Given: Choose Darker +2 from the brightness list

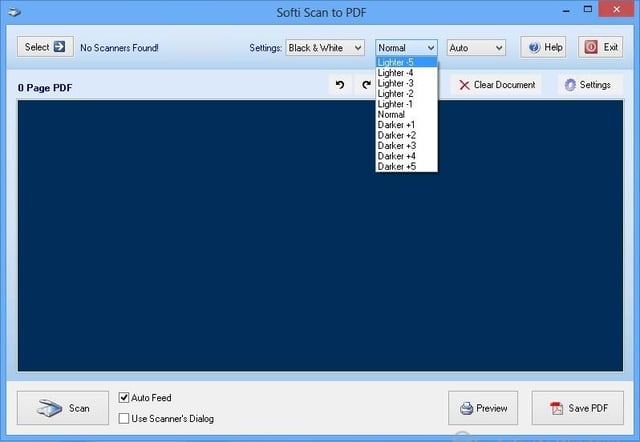Looking at the screenshot, I should (x=406, y=135).
